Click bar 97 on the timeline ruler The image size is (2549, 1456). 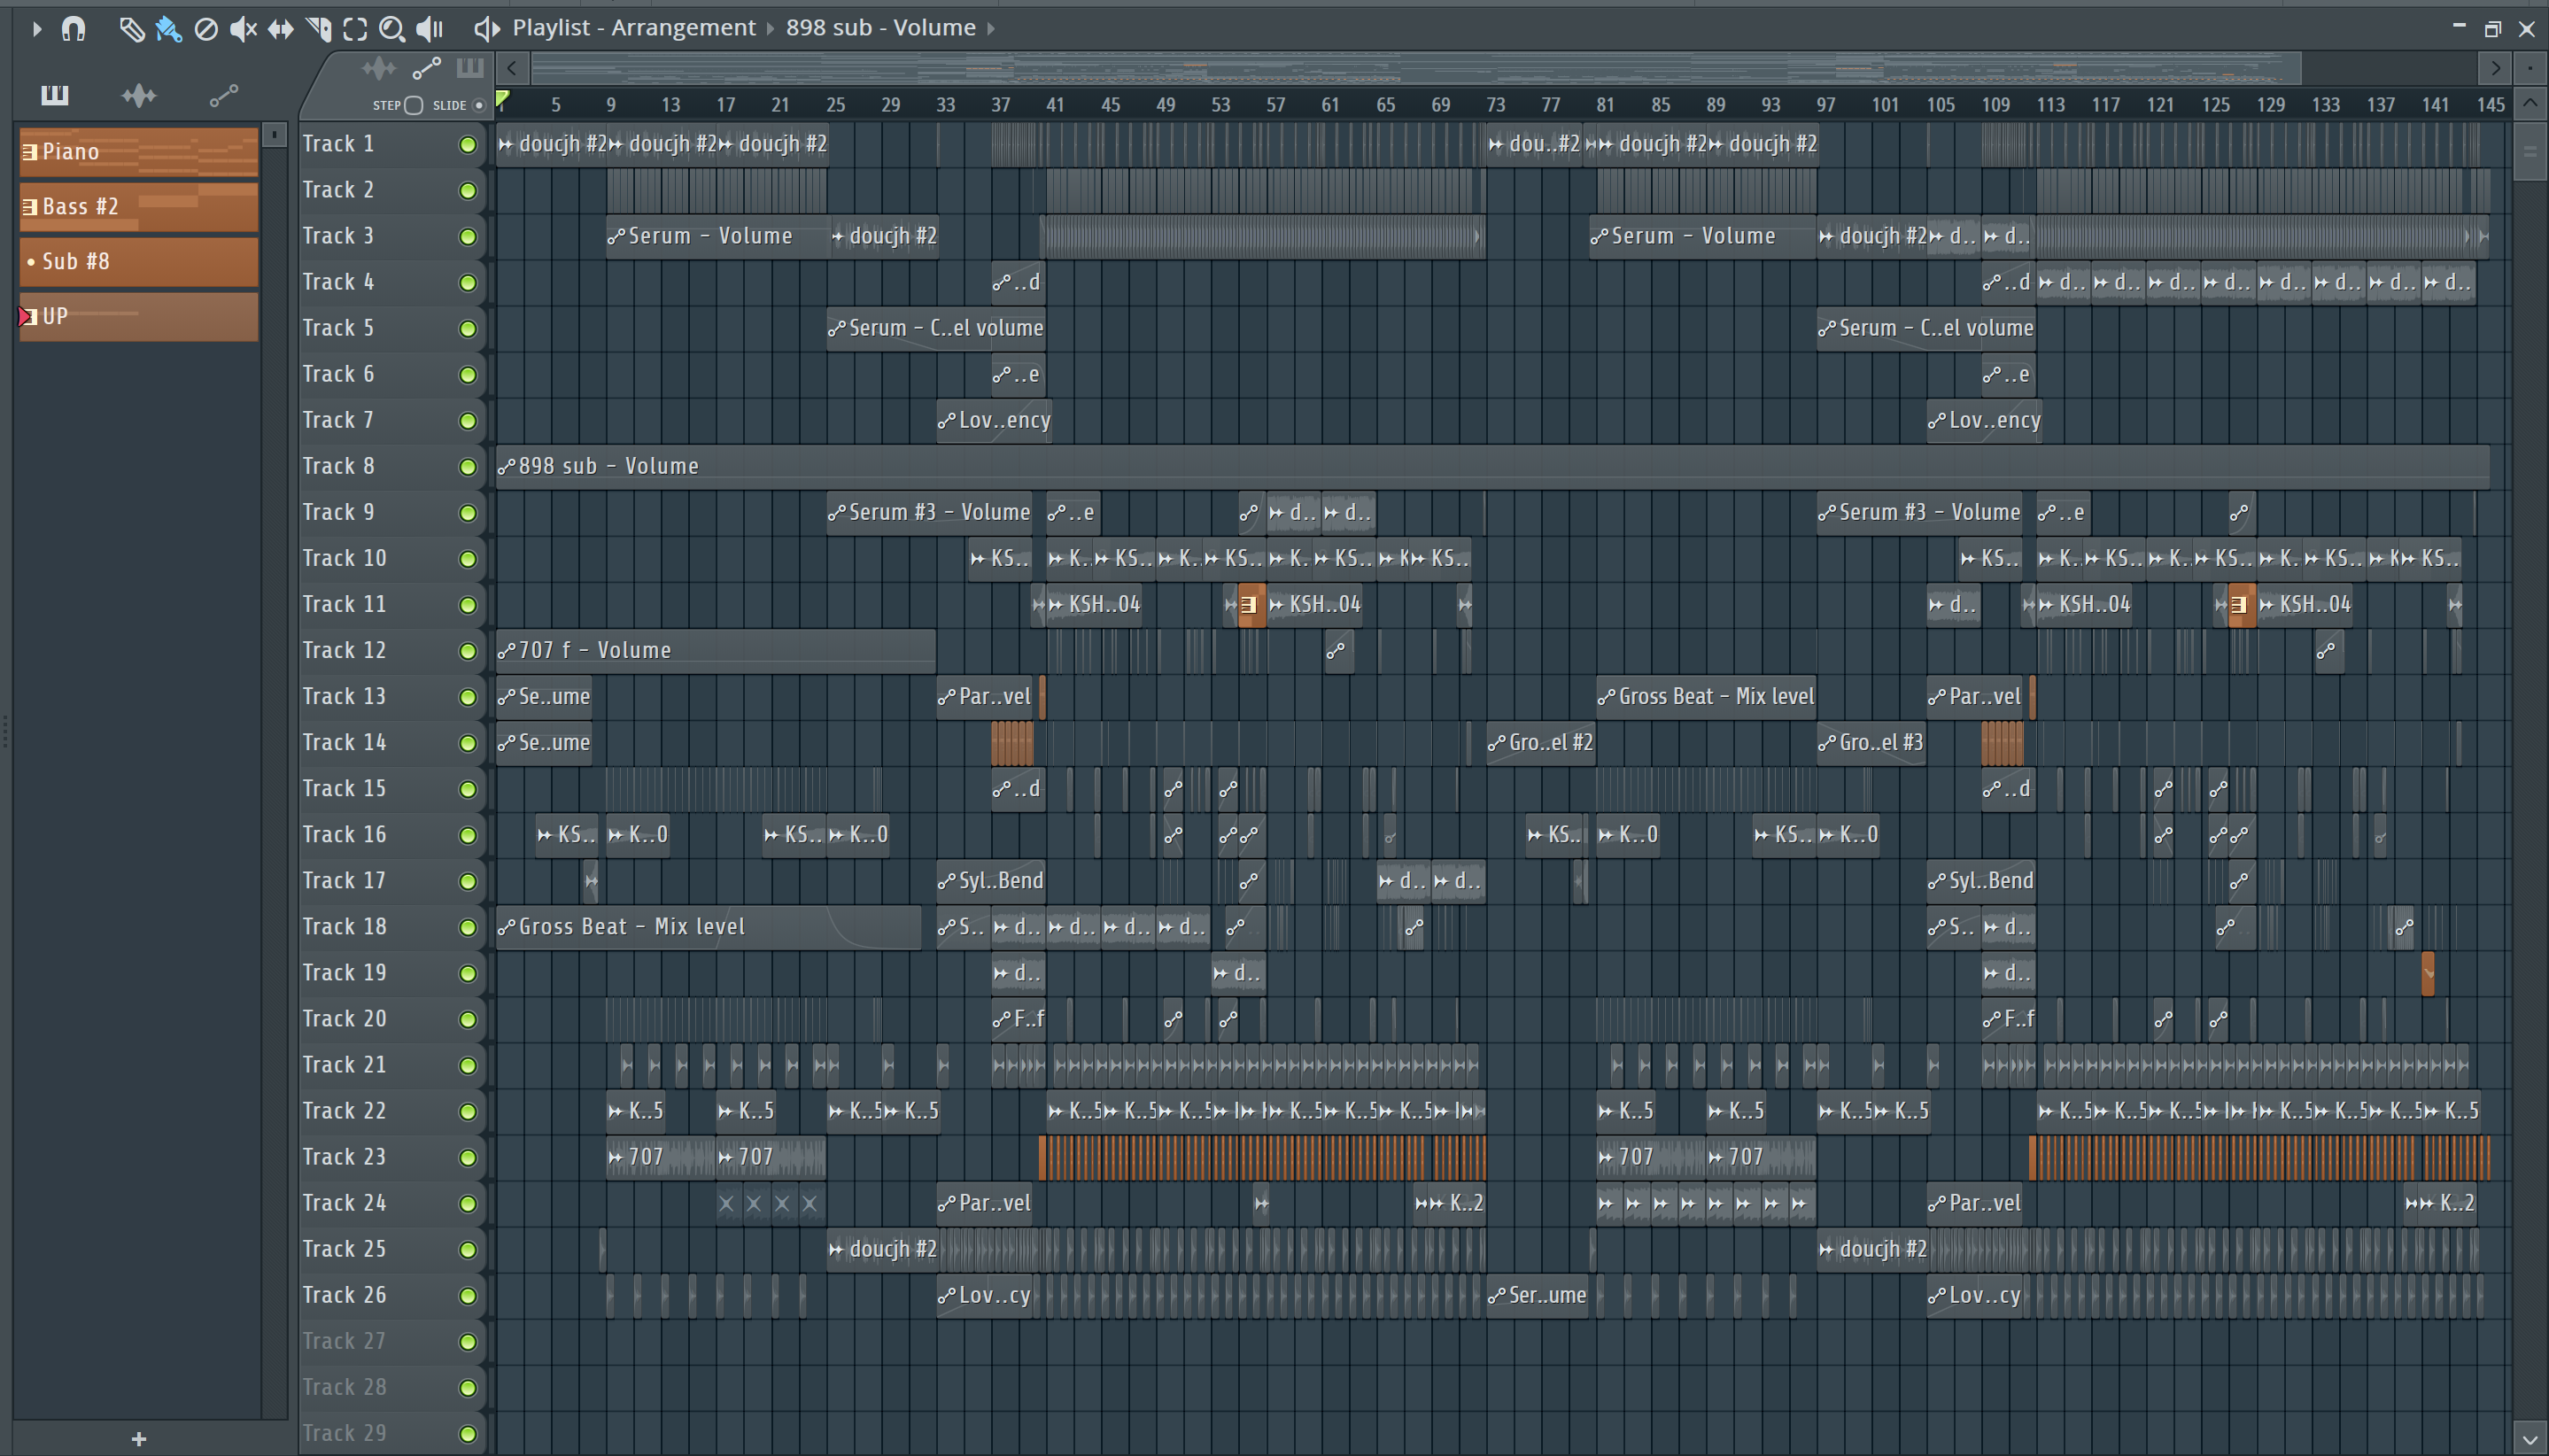[x=1826, y=104]
